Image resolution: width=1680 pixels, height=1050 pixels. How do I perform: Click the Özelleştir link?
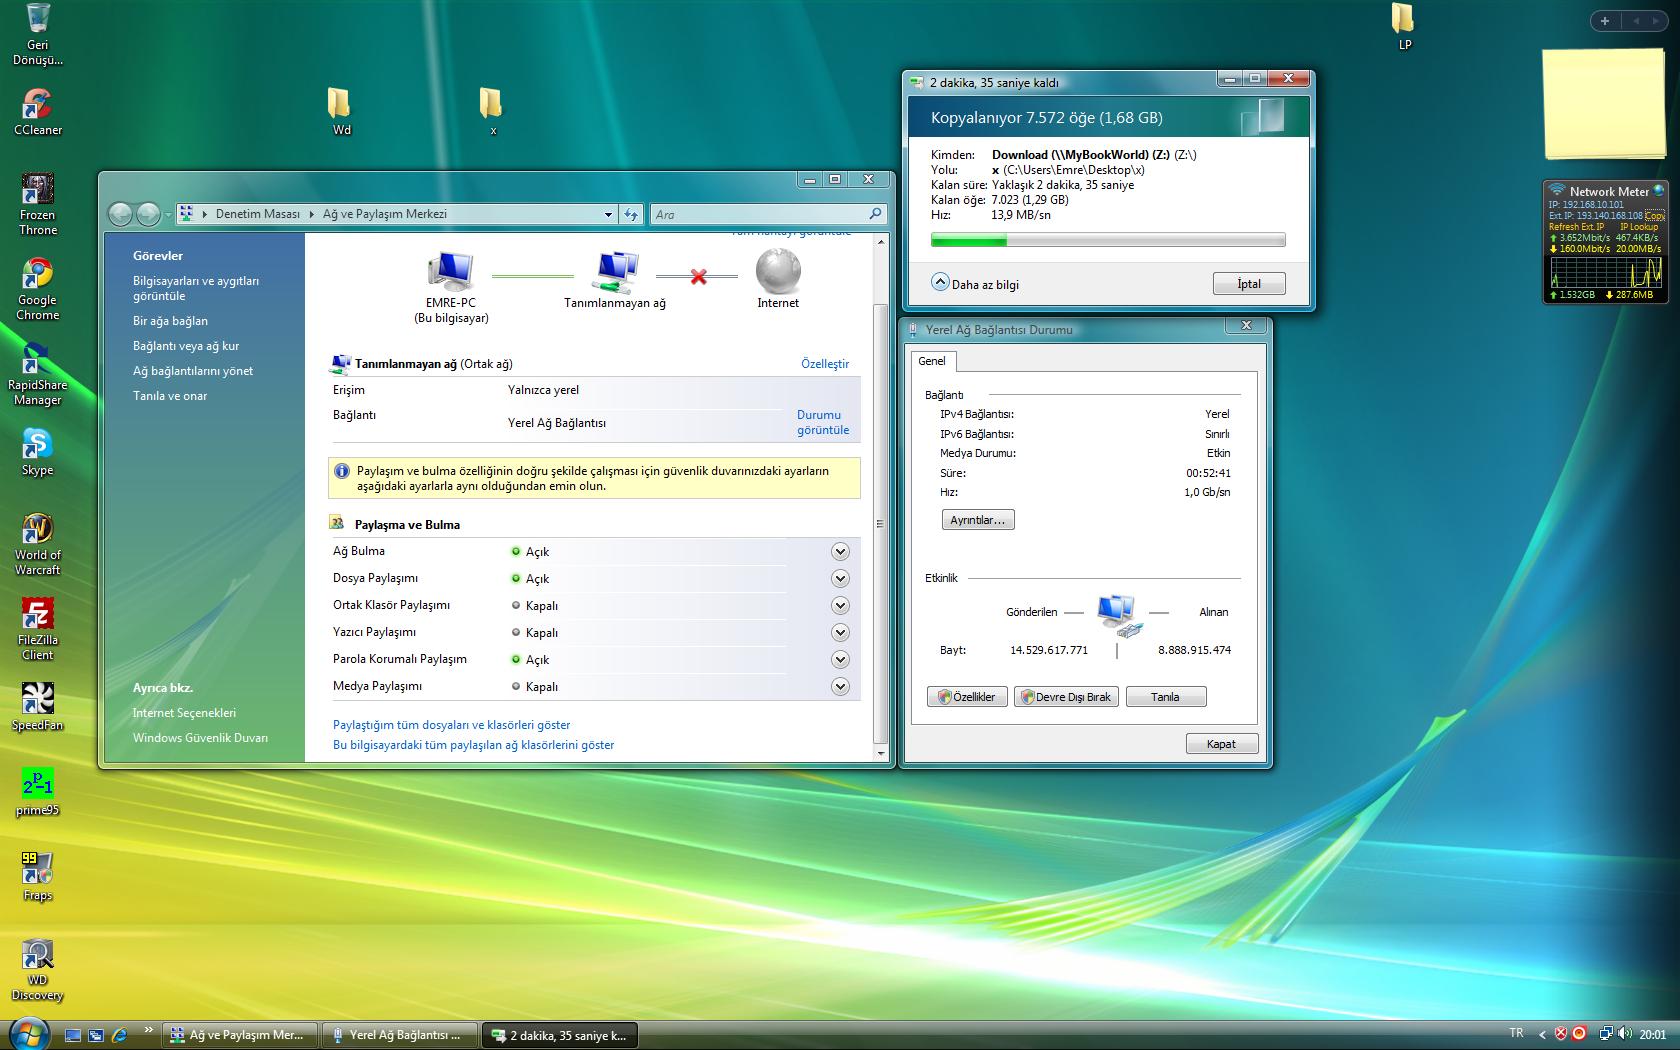click(x=825, y=364)
